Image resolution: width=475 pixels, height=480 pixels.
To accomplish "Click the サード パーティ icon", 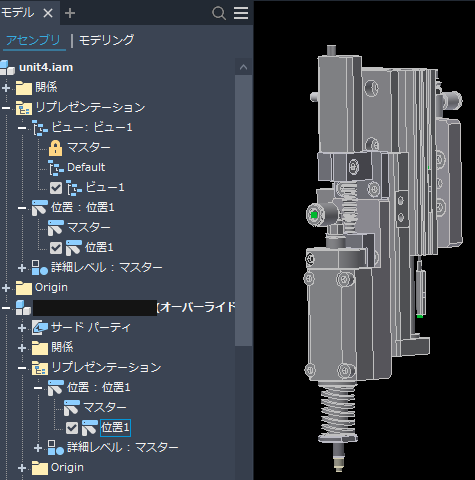I will (40, 328).
